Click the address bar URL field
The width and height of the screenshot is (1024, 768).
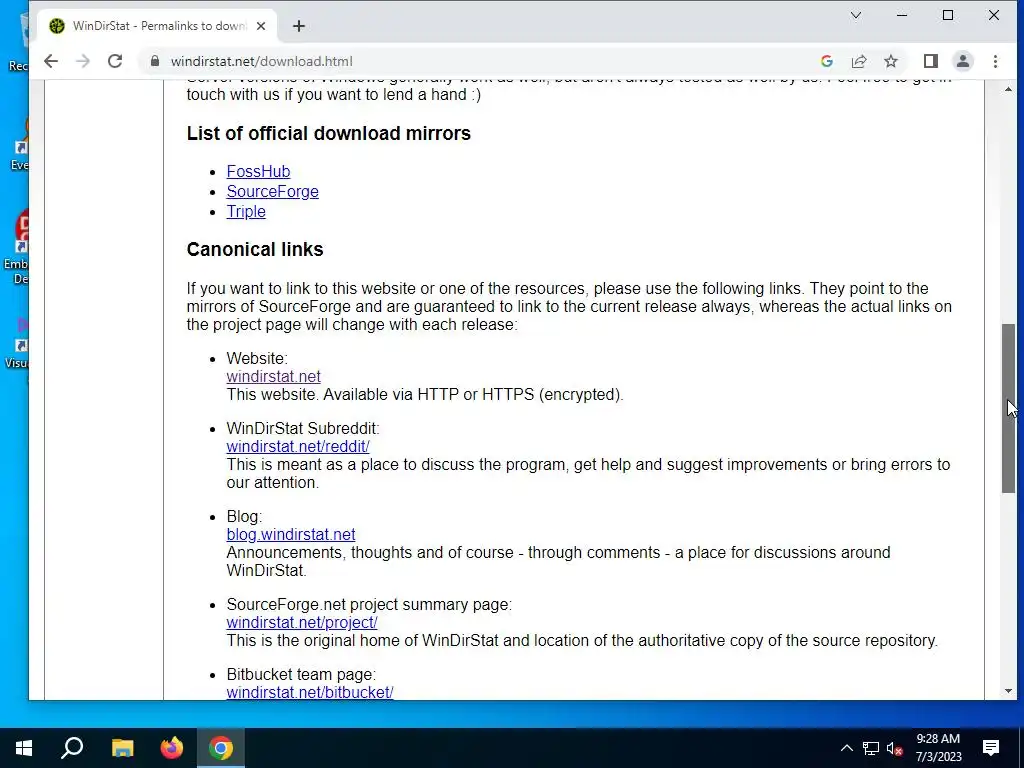(x=483, y=61)
